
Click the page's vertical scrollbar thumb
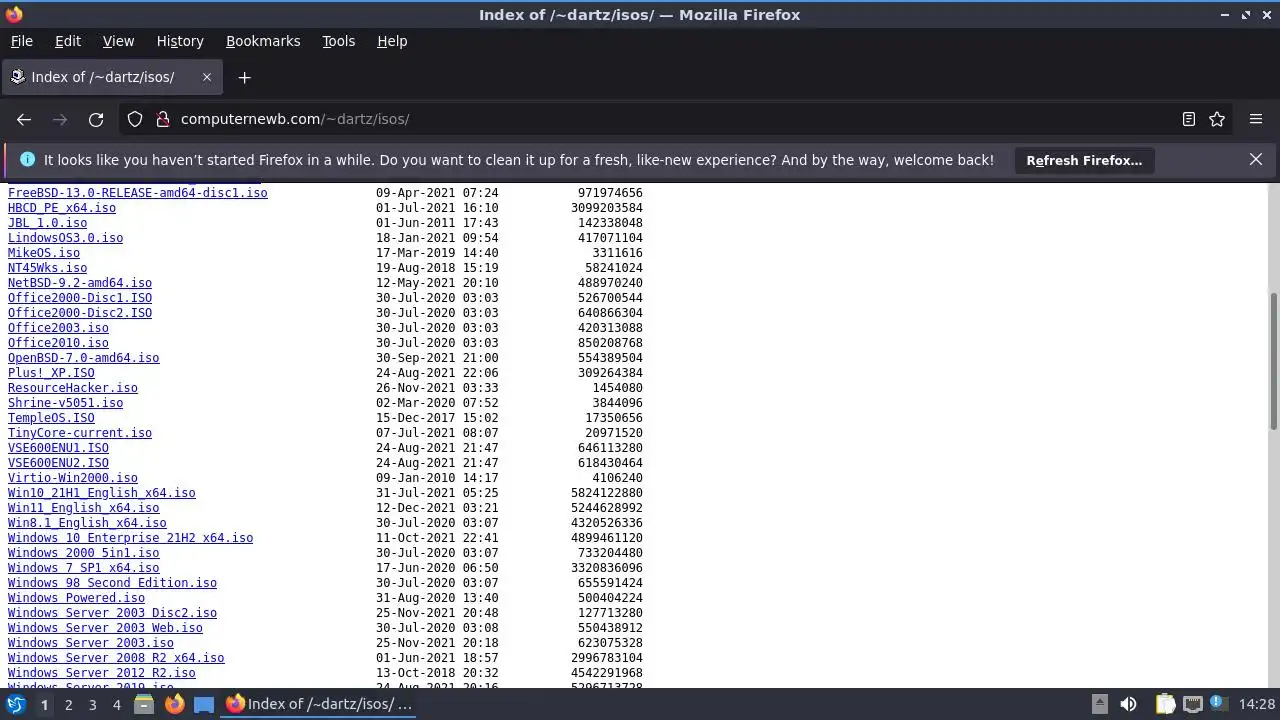coord(1274,362)
